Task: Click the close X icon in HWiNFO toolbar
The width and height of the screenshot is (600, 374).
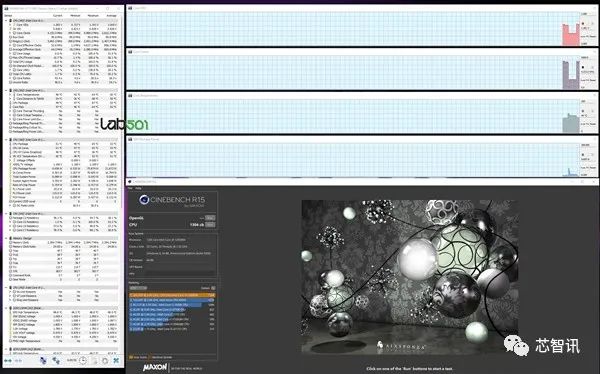Action: (x=116, y=360)
